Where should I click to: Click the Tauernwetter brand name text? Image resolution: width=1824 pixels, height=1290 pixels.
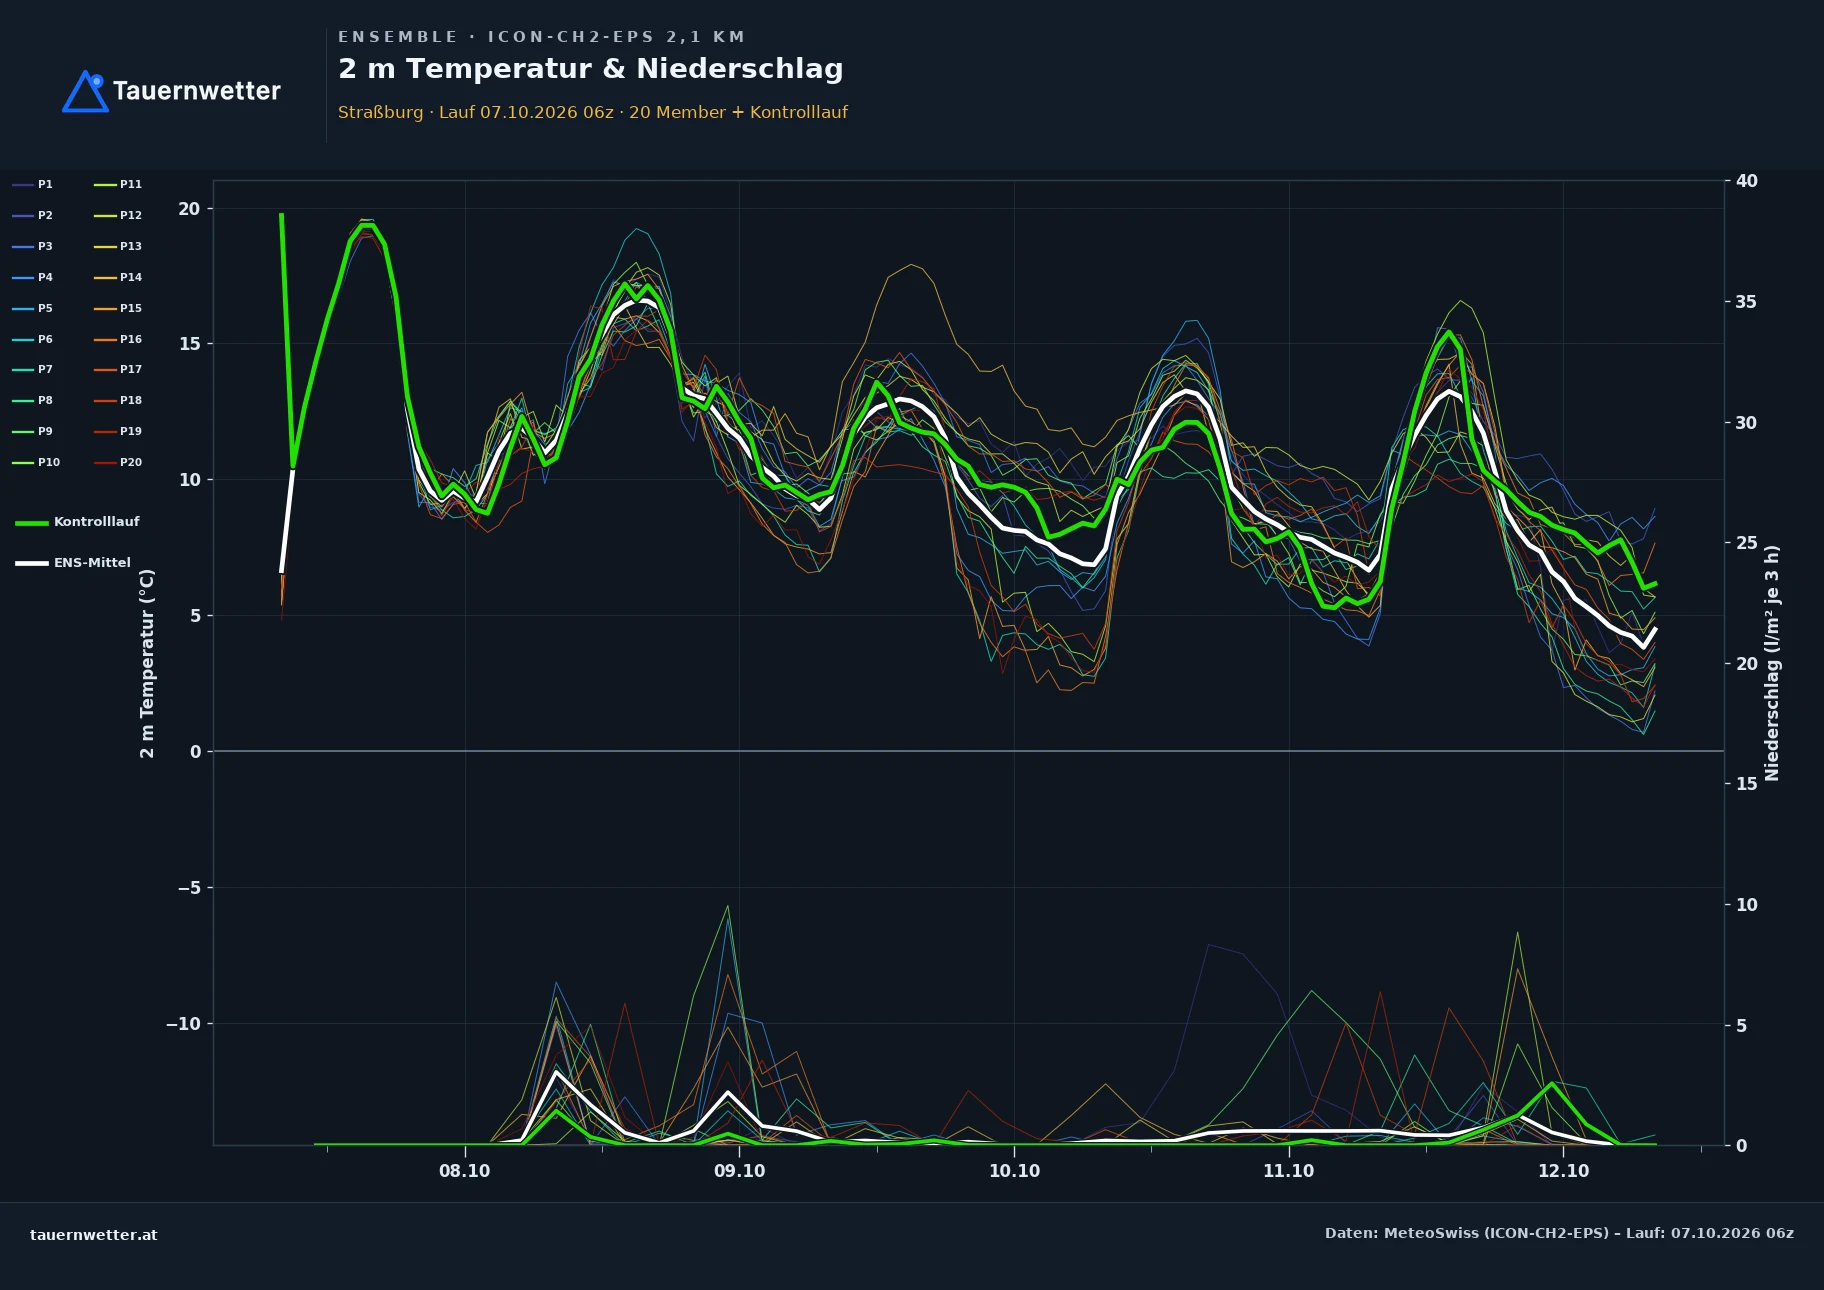tap(197, 91)
